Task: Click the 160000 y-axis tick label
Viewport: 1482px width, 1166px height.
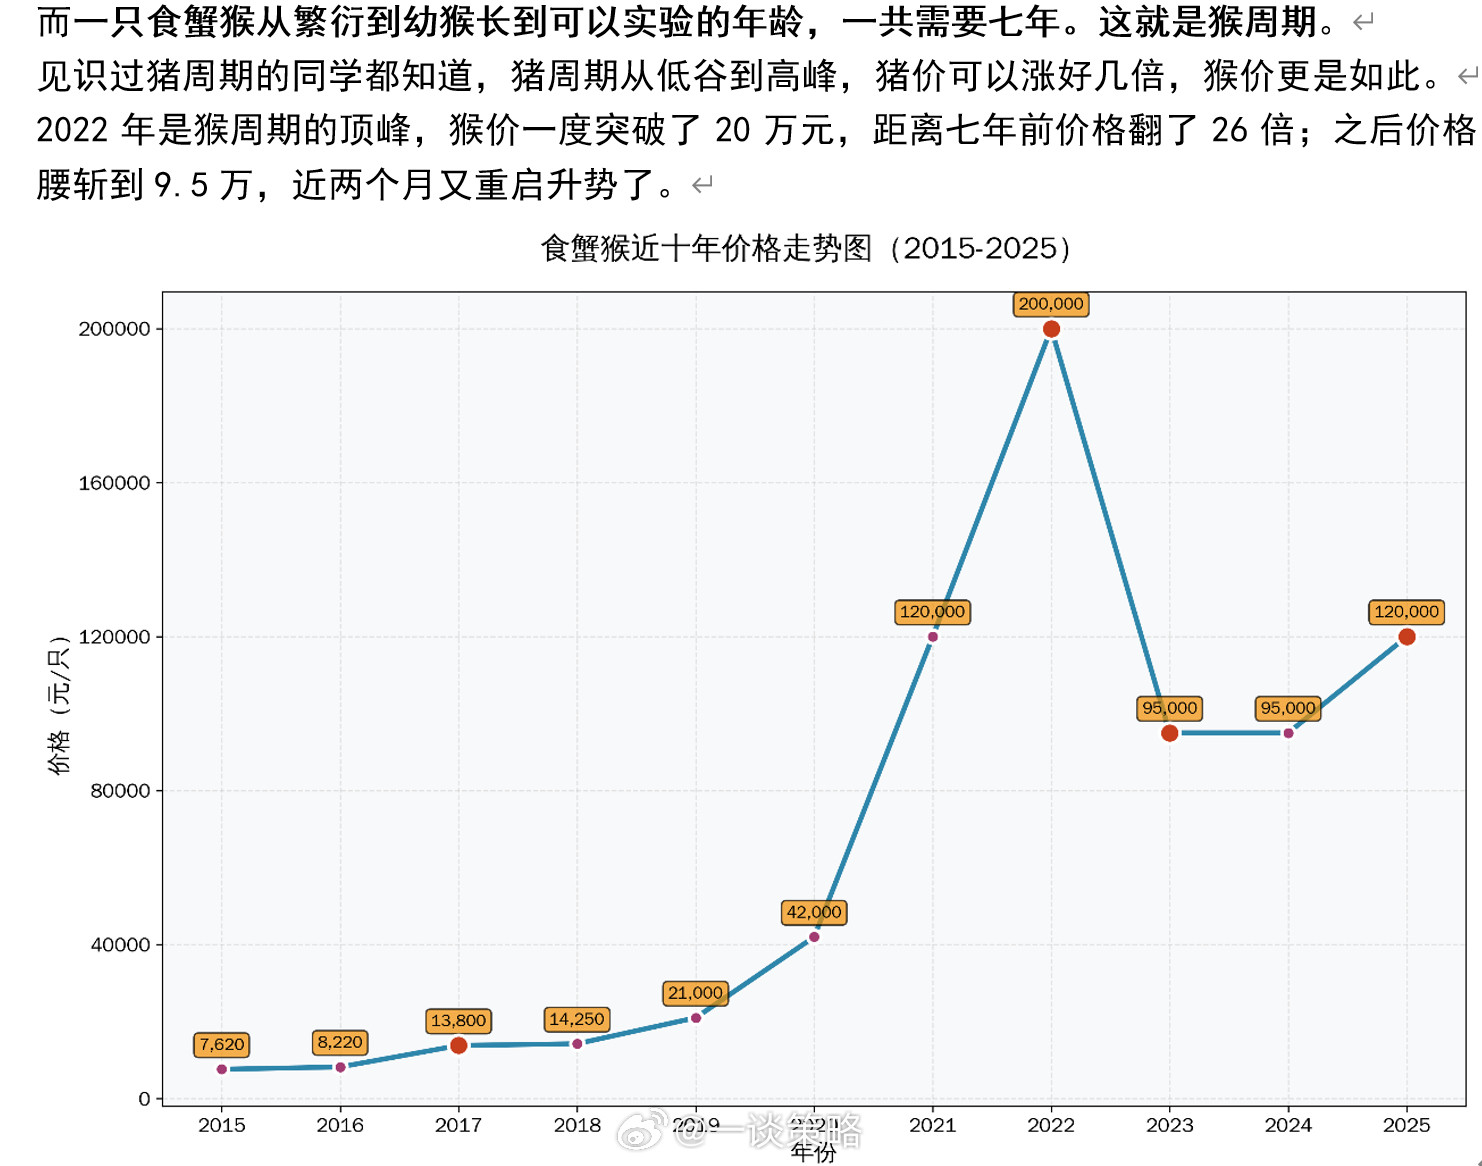Action: click(114, 483)
